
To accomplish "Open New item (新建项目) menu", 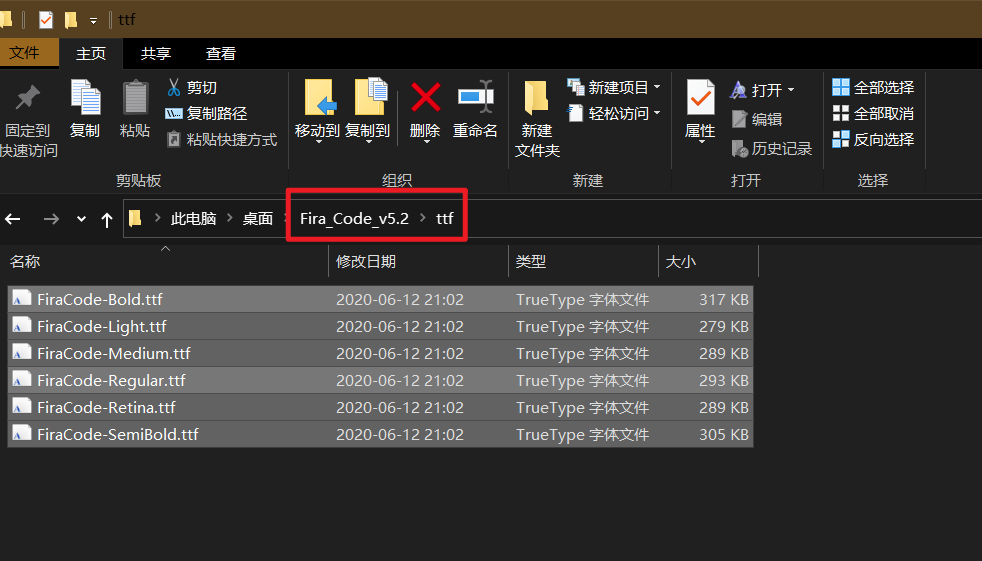I will 614,87.
